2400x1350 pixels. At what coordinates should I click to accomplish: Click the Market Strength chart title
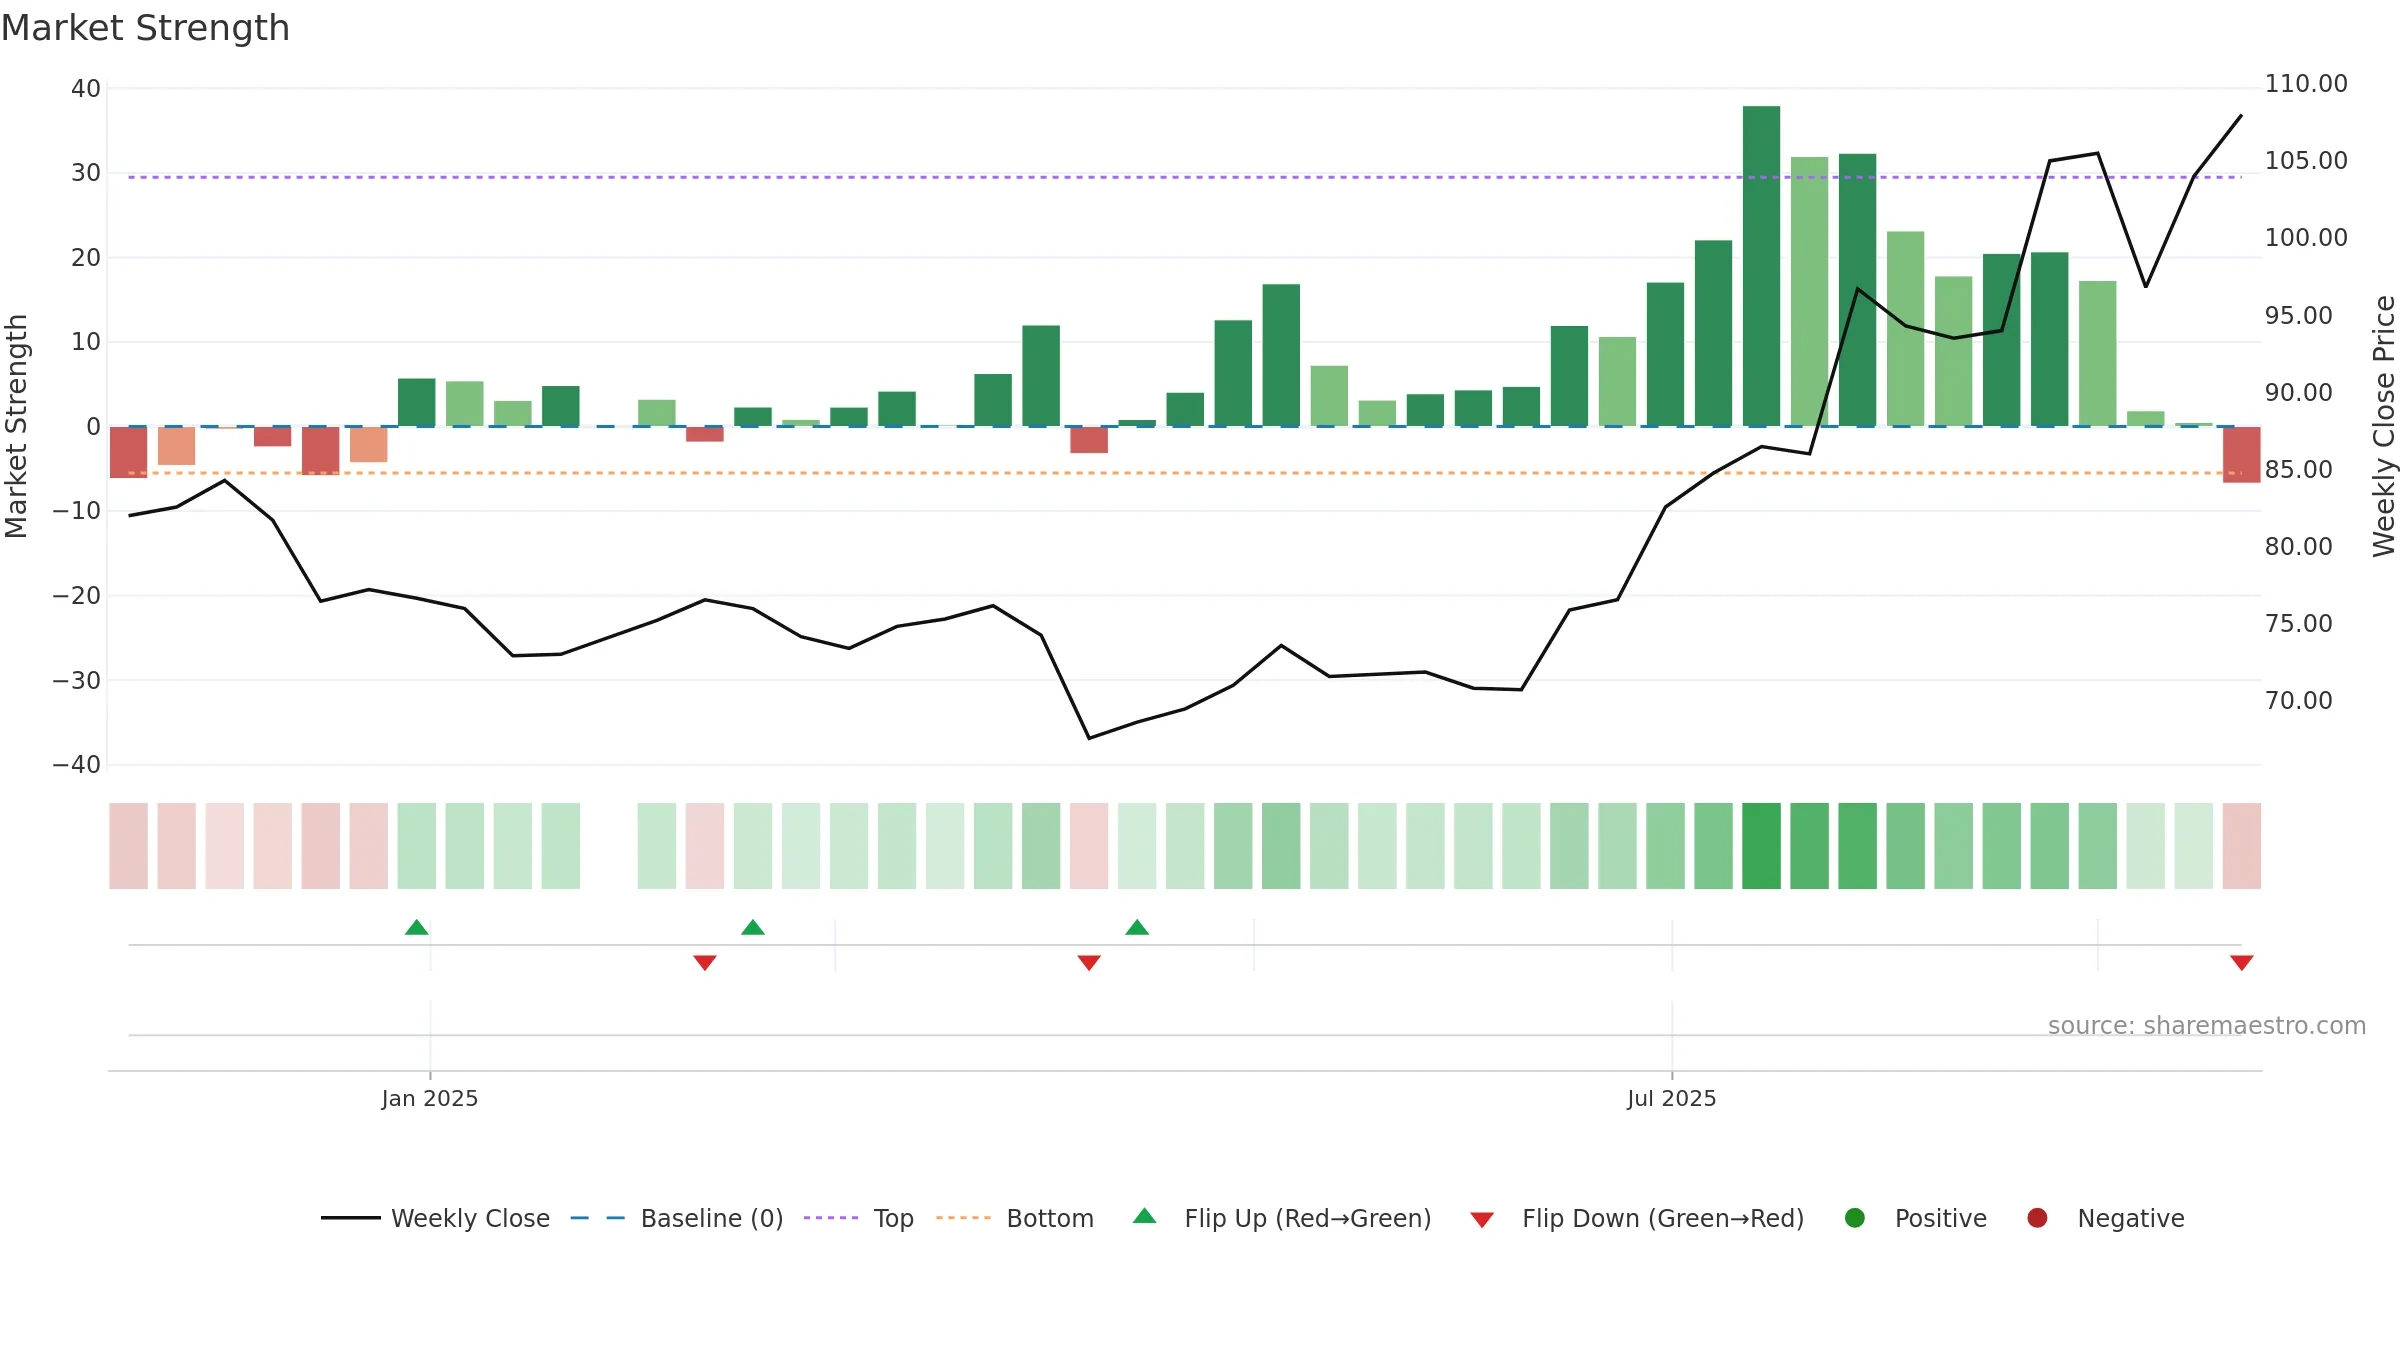coord(145,28)
